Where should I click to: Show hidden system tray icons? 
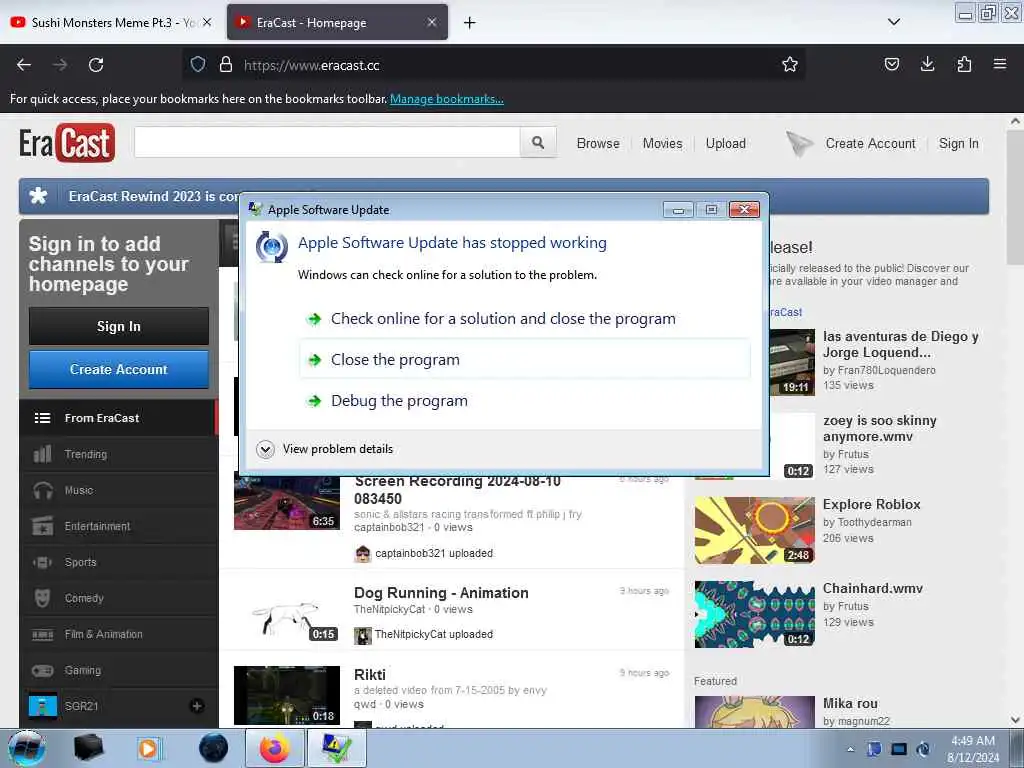pyautogui.click(x=850, y=749)
